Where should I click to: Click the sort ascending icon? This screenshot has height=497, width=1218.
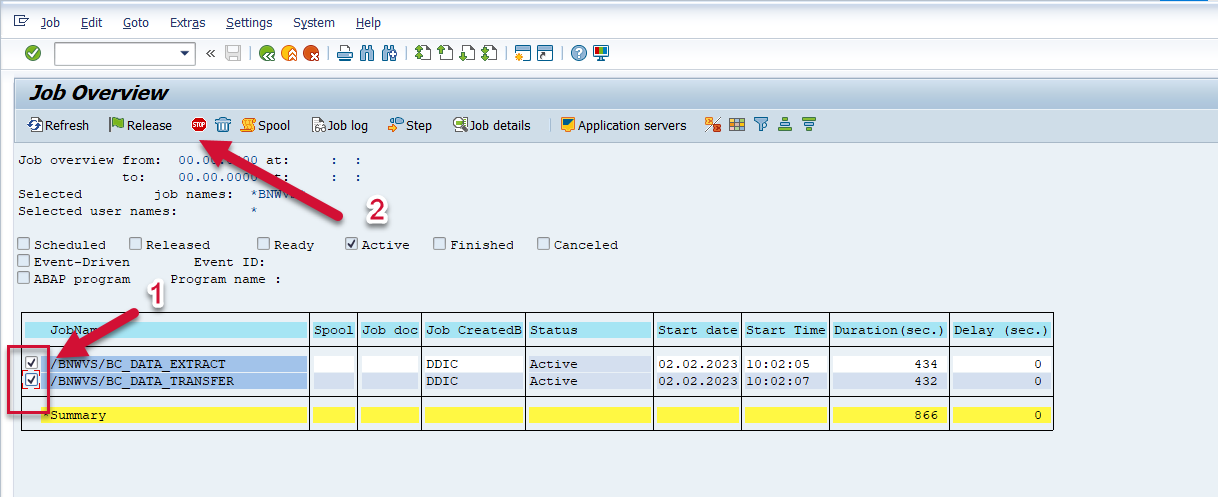[785, 125]
